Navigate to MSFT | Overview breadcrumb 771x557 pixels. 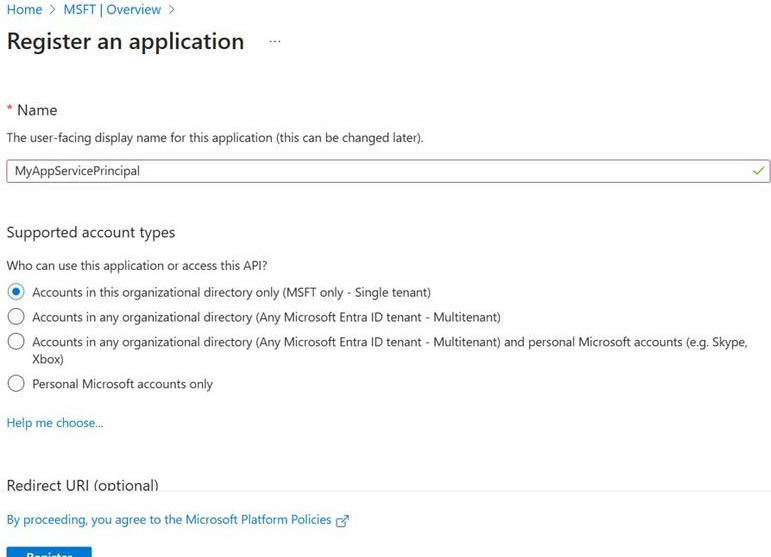click(x=114, y=10)
